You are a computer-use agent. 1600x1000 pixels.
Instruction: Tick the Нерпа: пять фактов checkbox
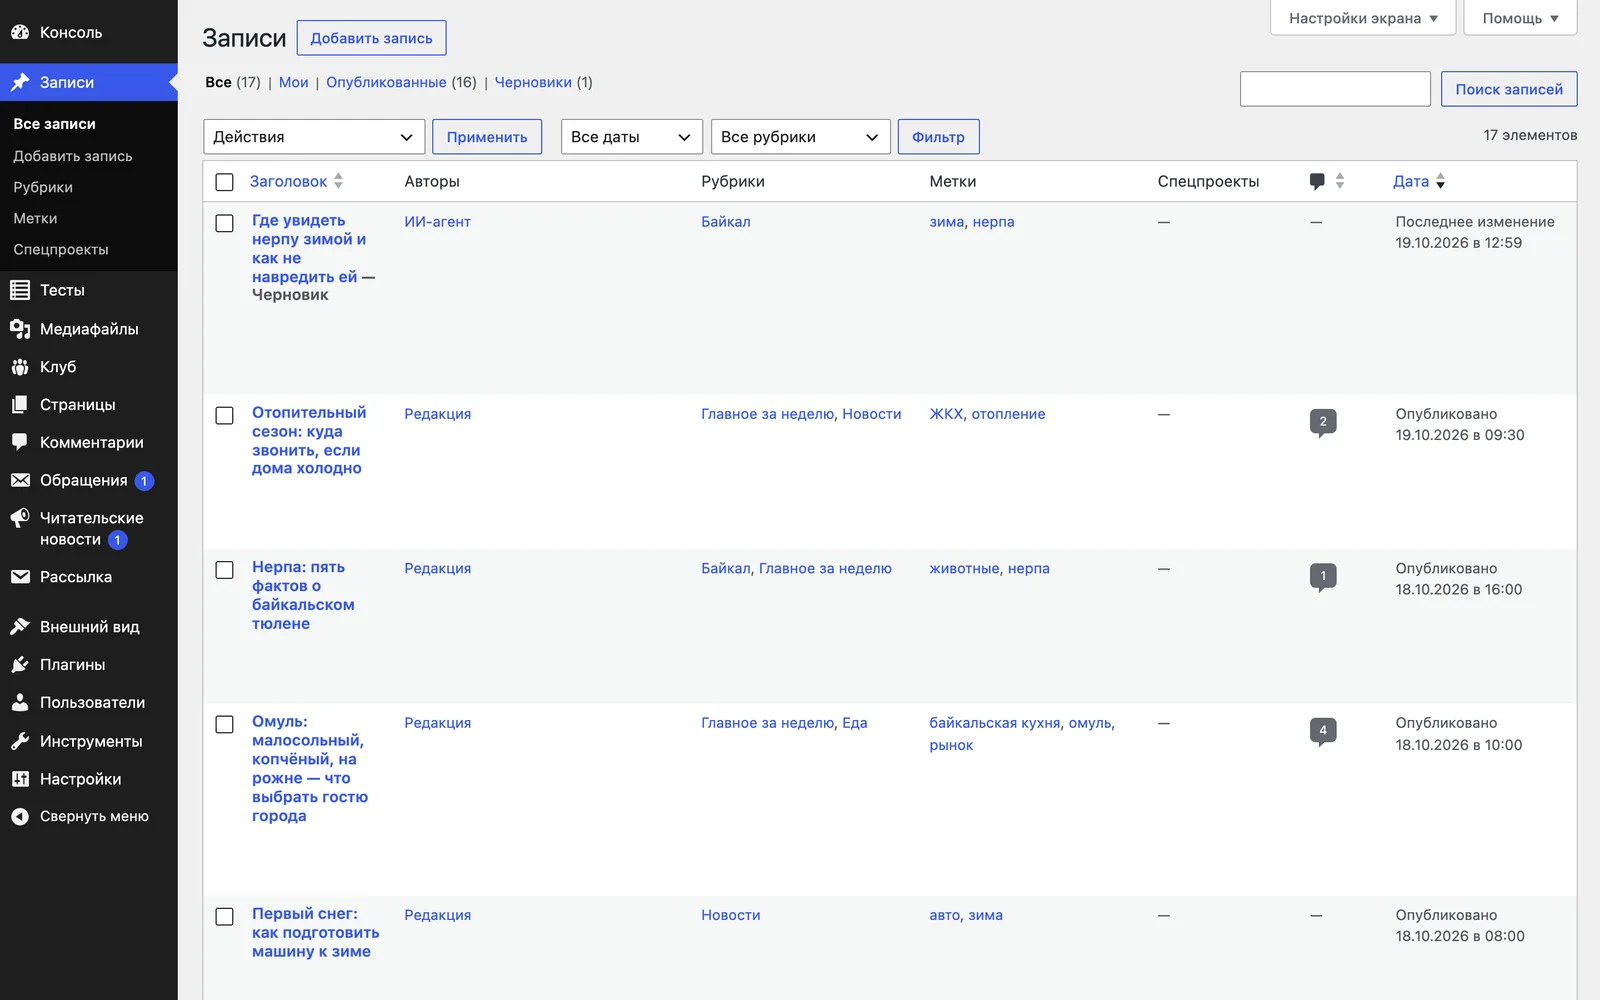(225, 570)
